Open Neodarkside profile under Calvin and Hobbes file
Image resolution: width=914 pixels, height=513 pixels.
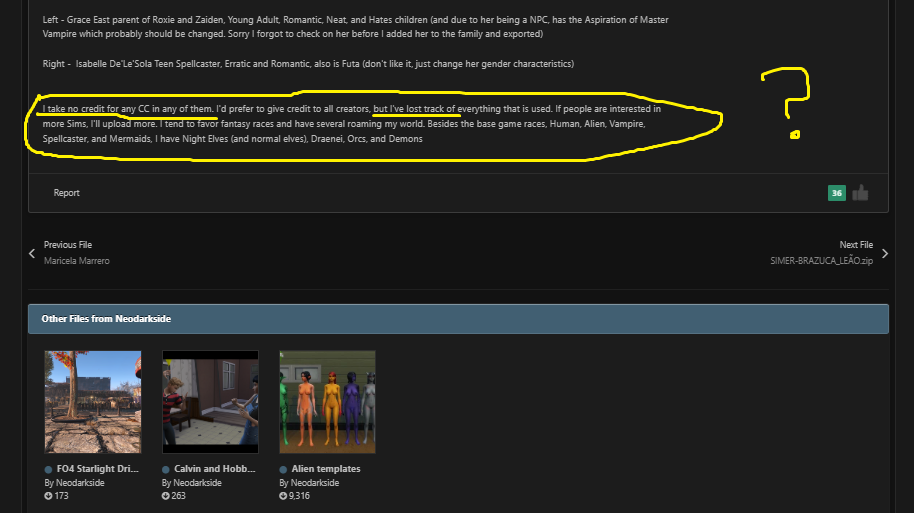pos(197,483)
